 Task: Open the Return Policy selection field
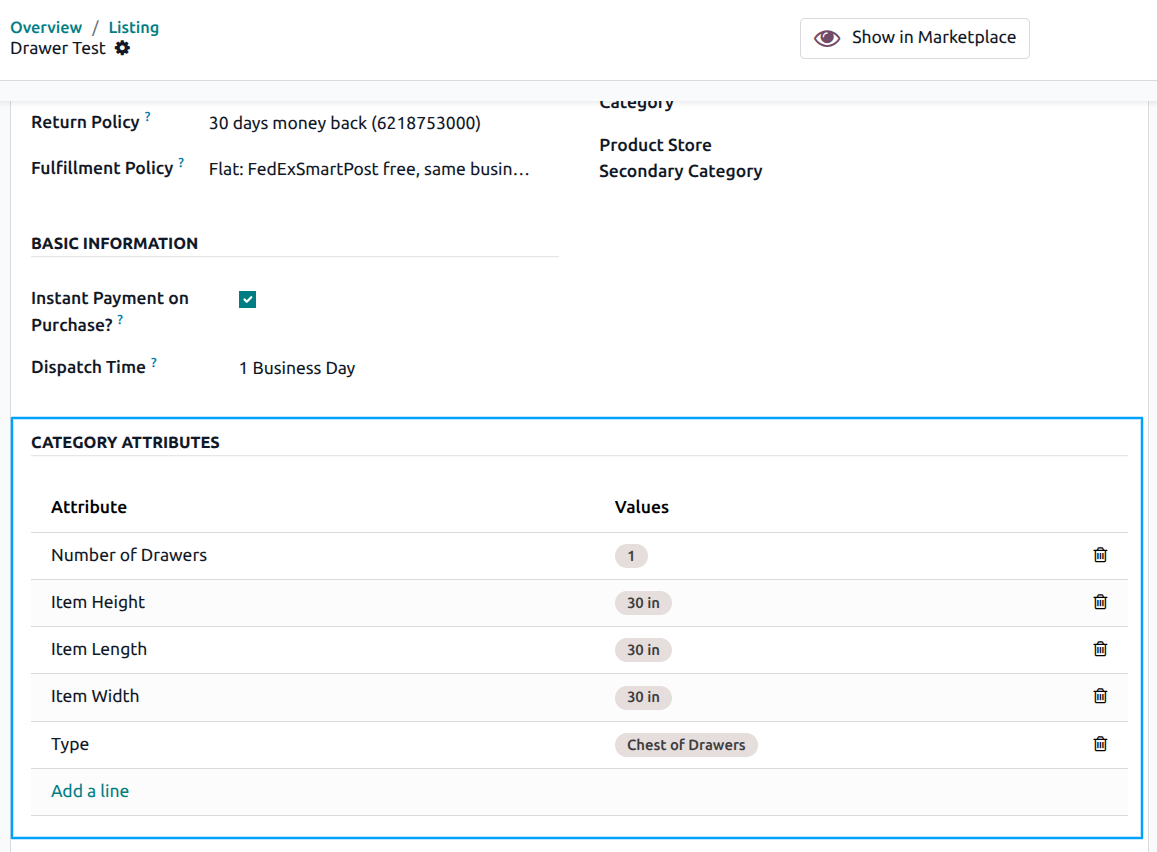coord(345,122)
